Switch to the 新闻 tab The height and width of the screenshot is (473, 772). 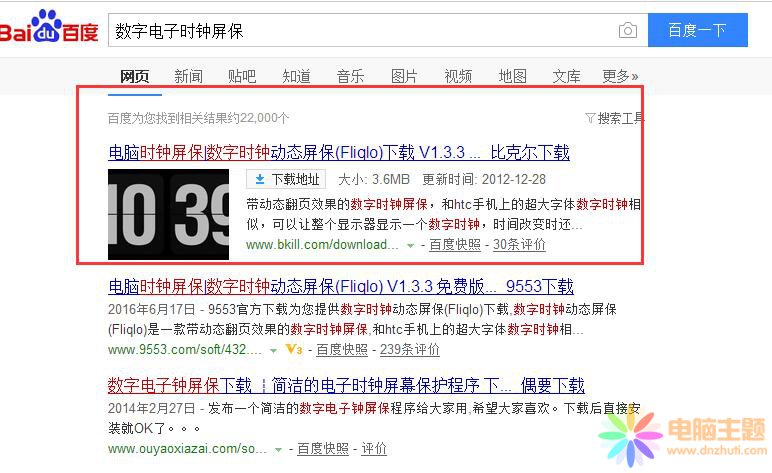[x=188, y=76]
